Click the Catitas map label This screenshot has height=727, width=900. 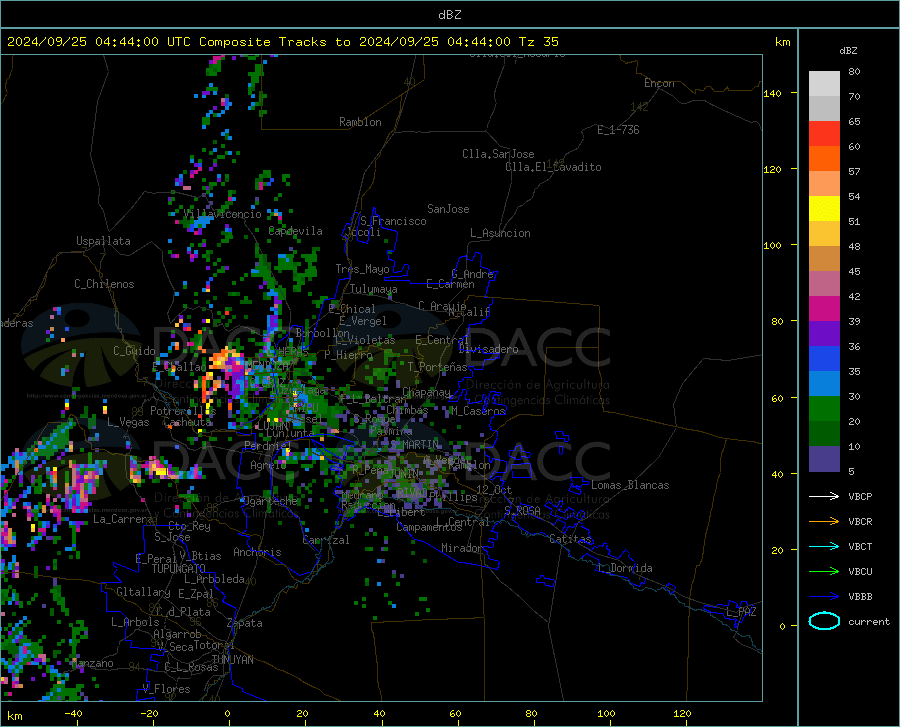570,539
